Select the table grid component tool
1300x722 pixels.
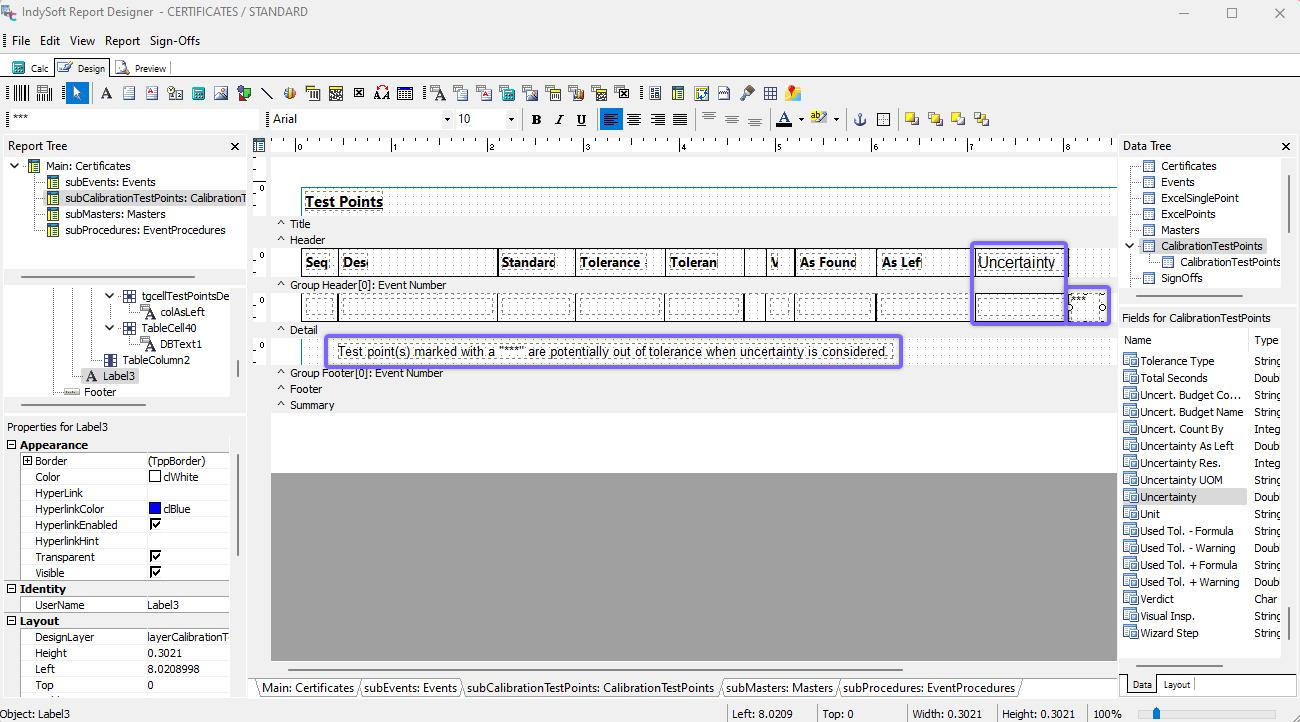pyautogui.click(x=770, y=93)
